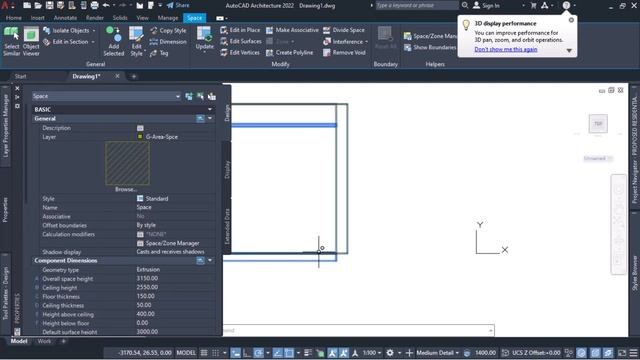Click Make Associative
The image size is (640, 360).
click(x=292, y=30)
